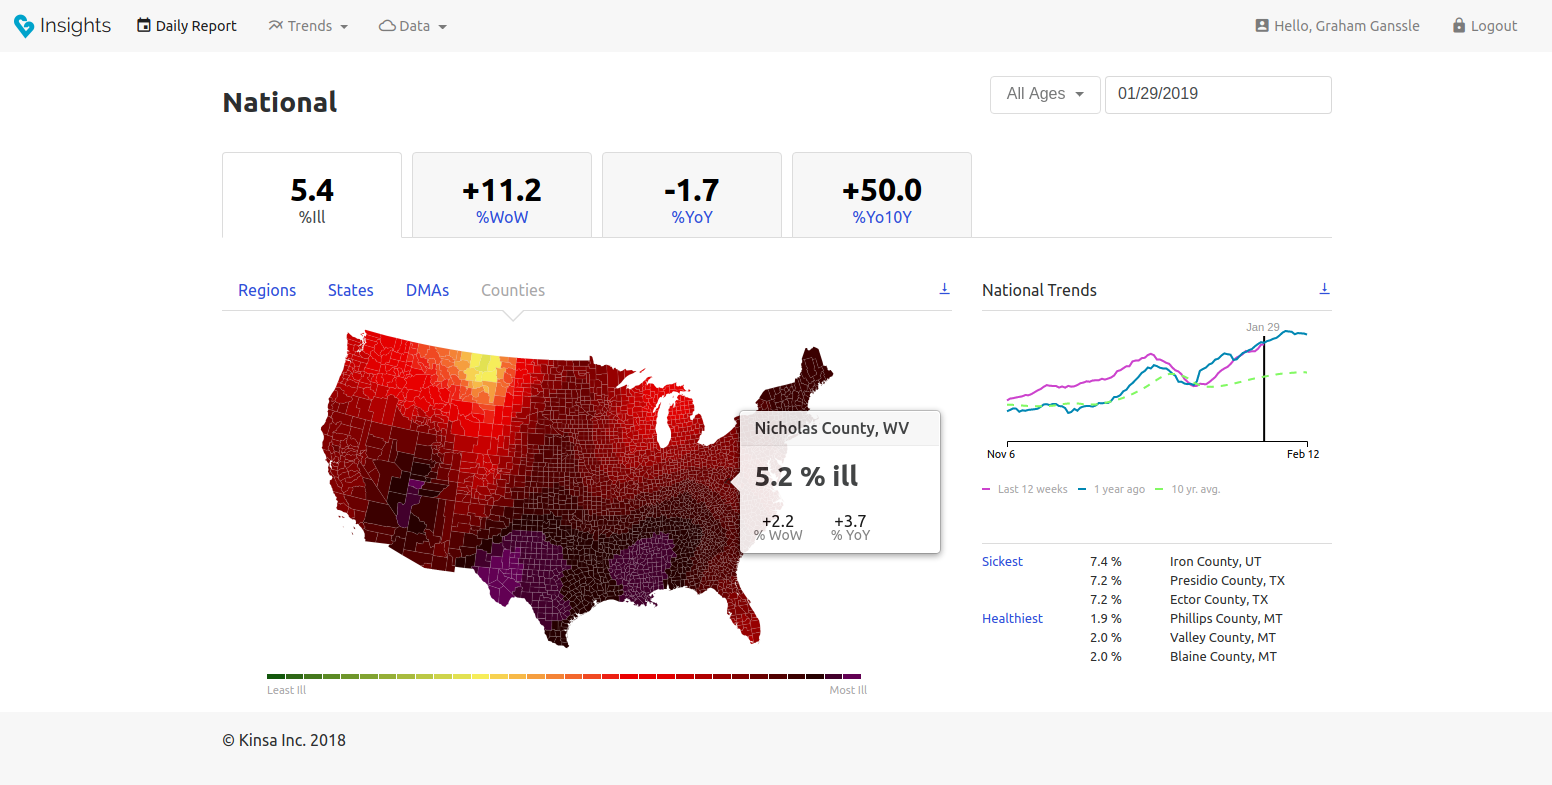Click the Kinsa Inc. 2018 copyright text
The height and width of the screenshot is (785, 1552).
284,741
